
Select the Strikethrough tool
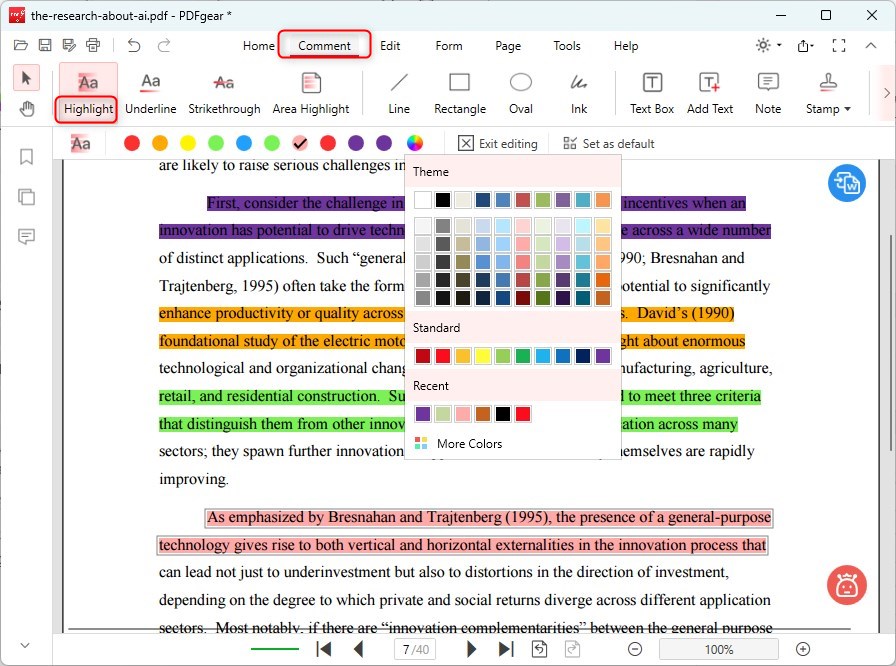pyautogui.click(x=224, y=93)
